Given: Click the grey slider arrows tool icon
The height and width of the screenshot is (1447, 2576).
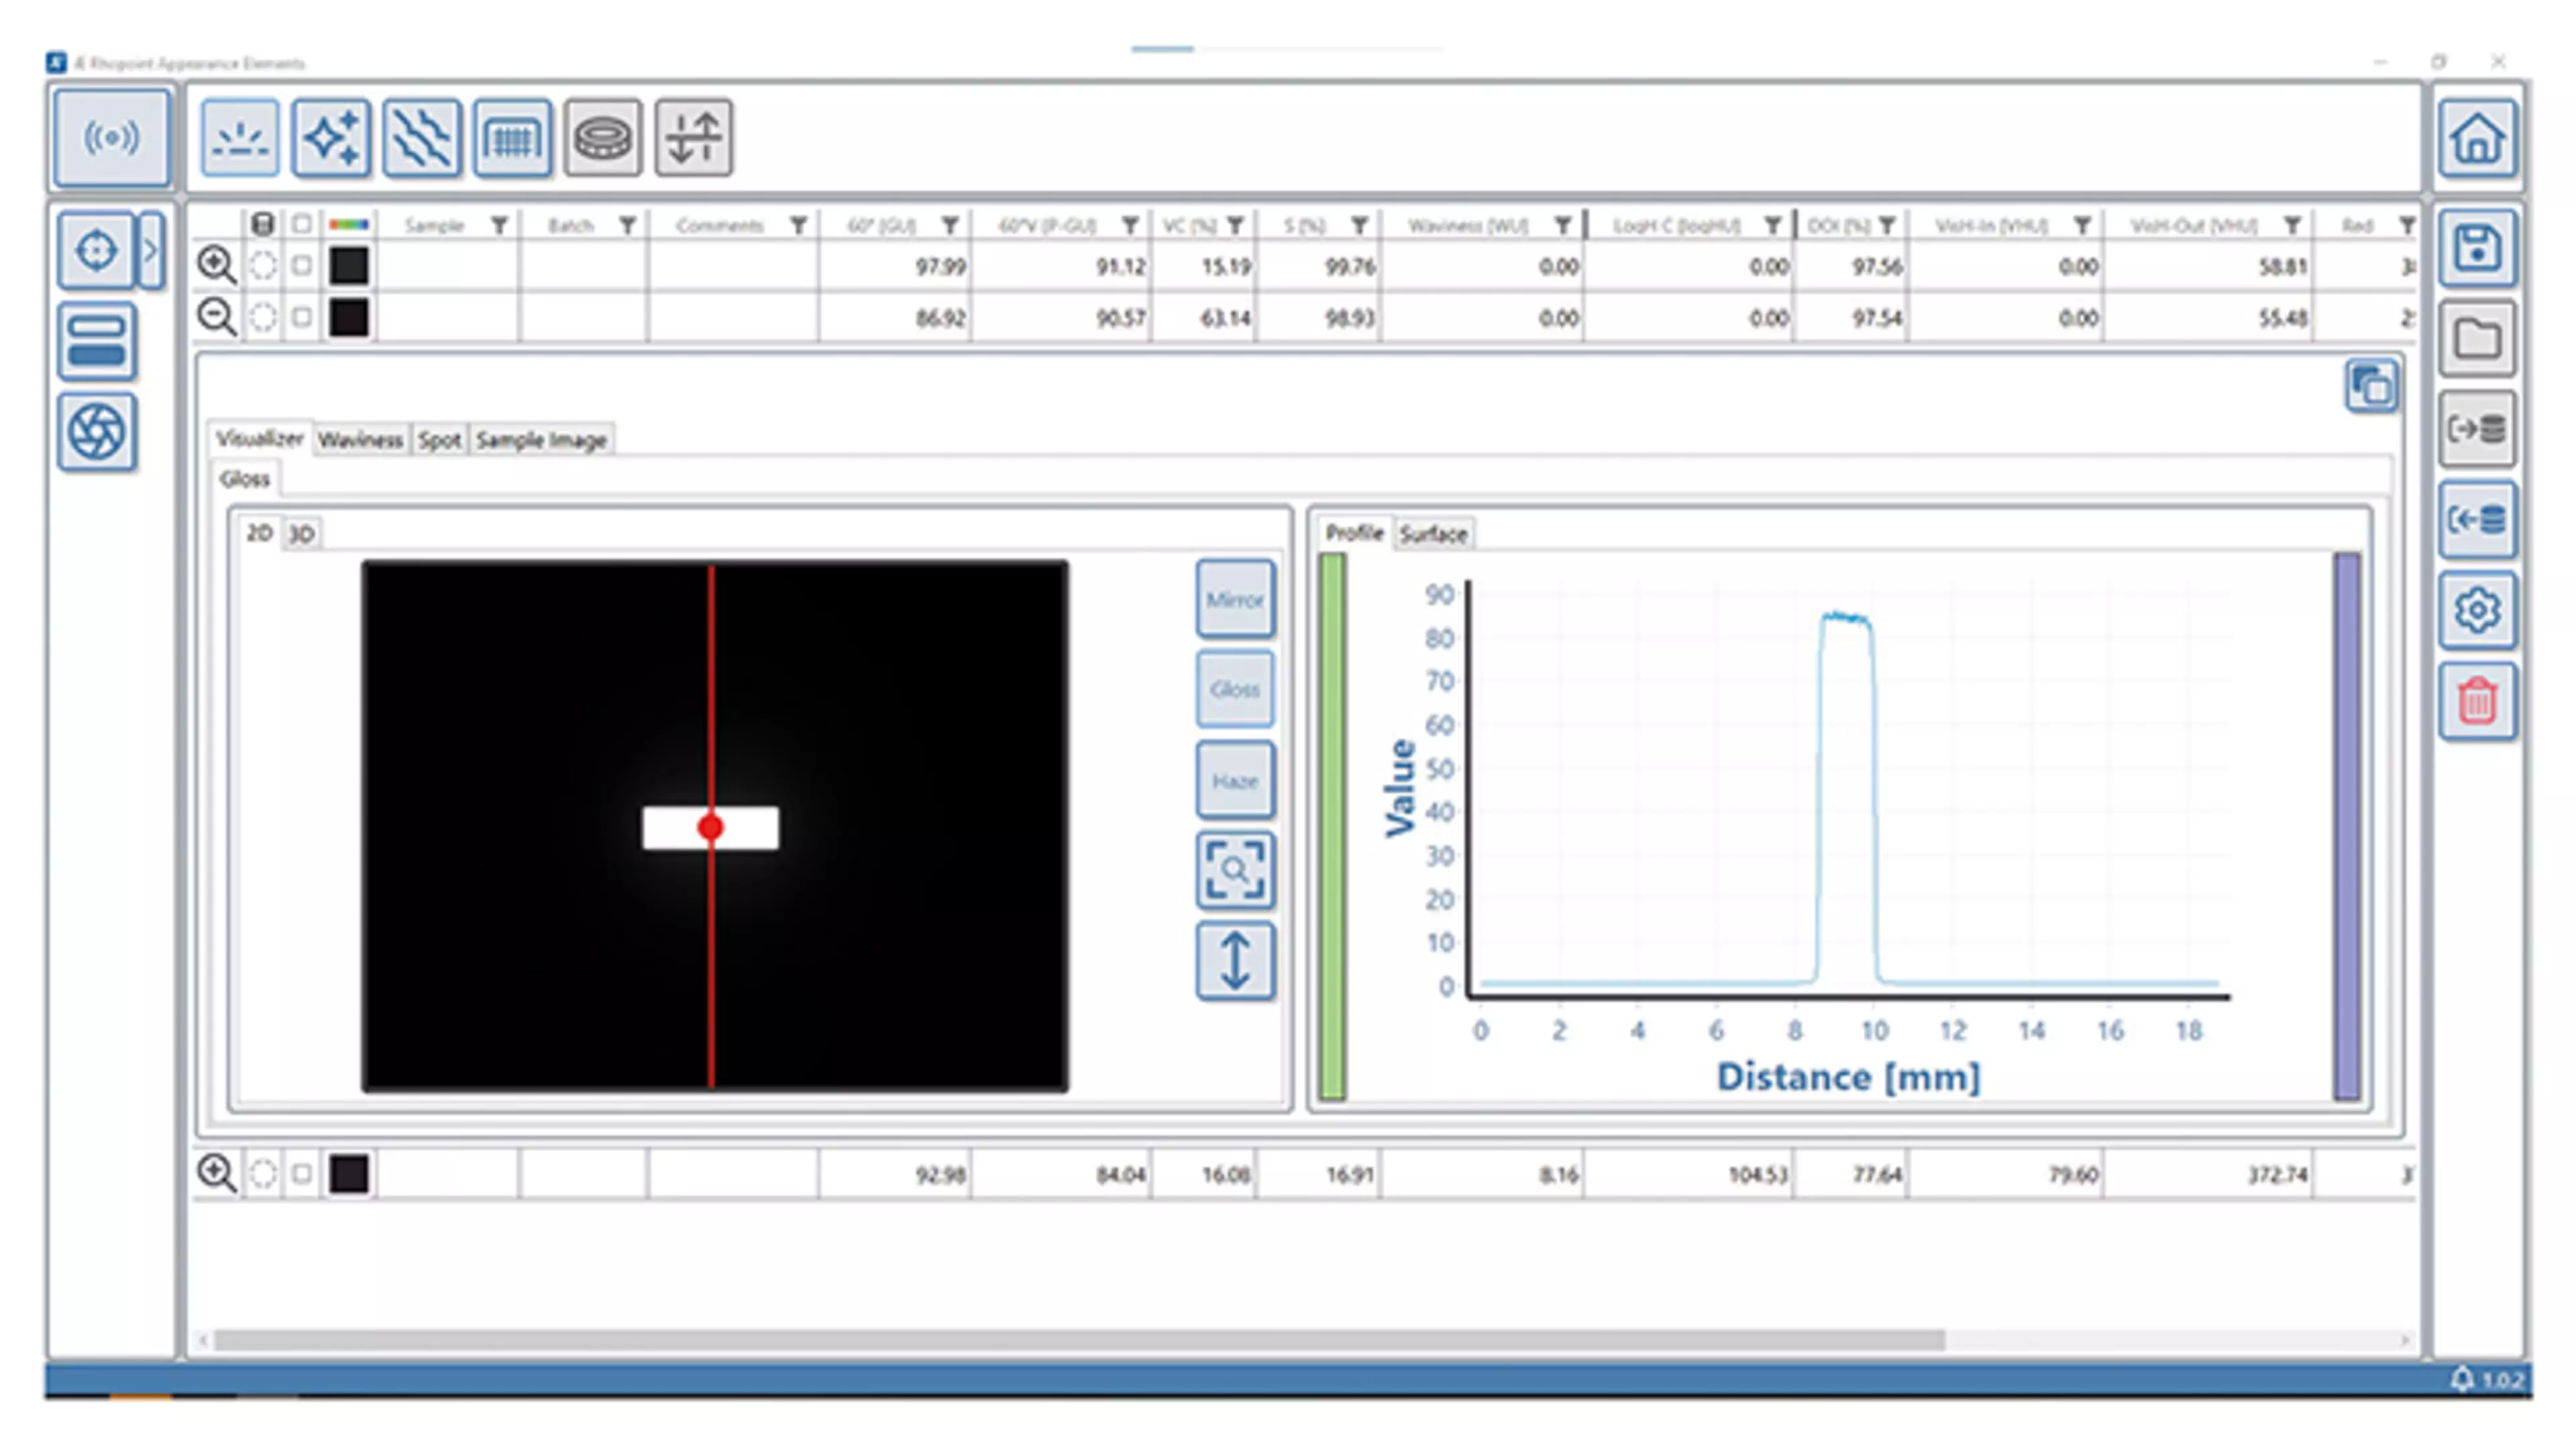Looking at the screenshot, I should pyautogui.click(x=693, y=138).
